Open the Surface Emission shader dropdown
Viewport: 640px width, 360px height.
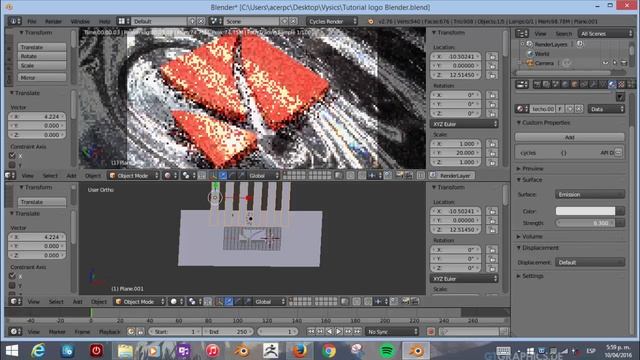pos(590,194)
